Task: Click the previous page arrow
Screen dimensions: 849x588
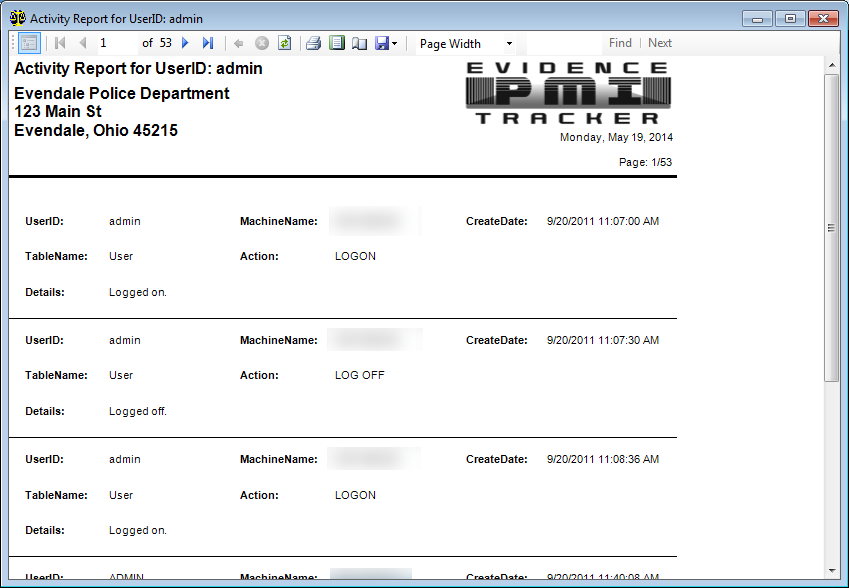Action: (82, 43)
